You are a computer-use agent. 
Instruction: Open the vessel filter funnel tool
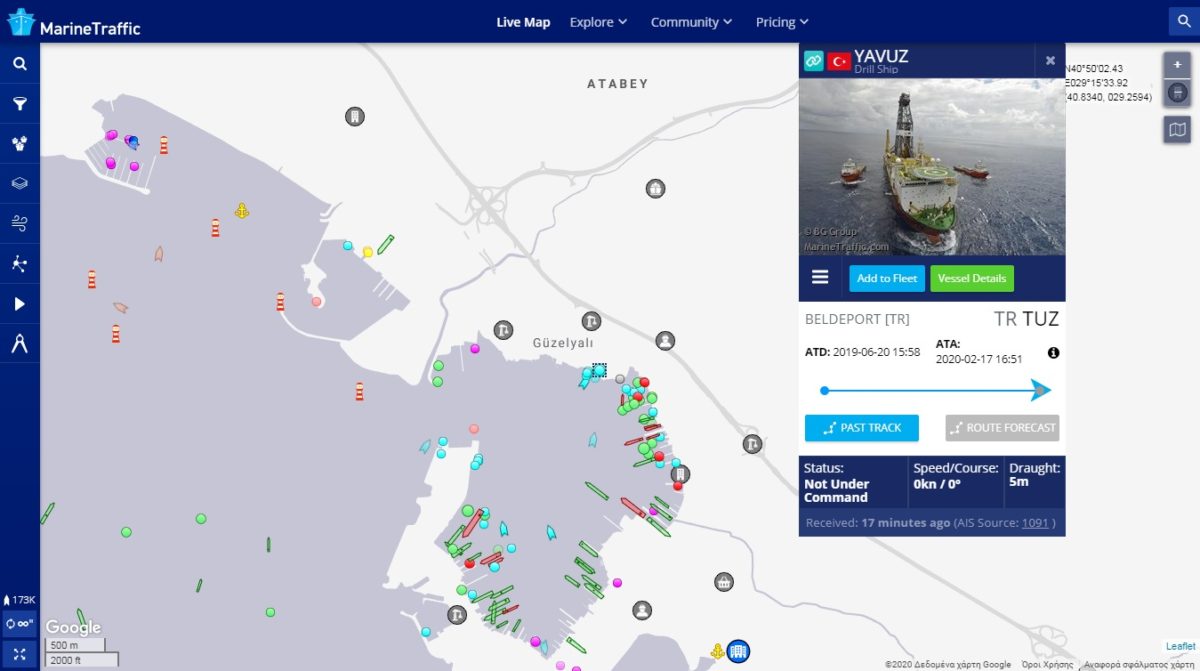19,104
